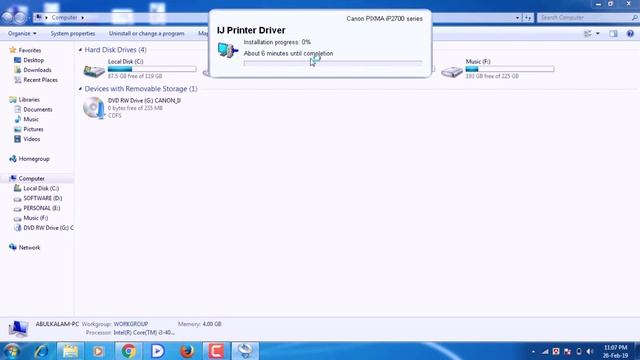Toggle the preview pane icon
The image size is (640, 360).
[613, 33]
